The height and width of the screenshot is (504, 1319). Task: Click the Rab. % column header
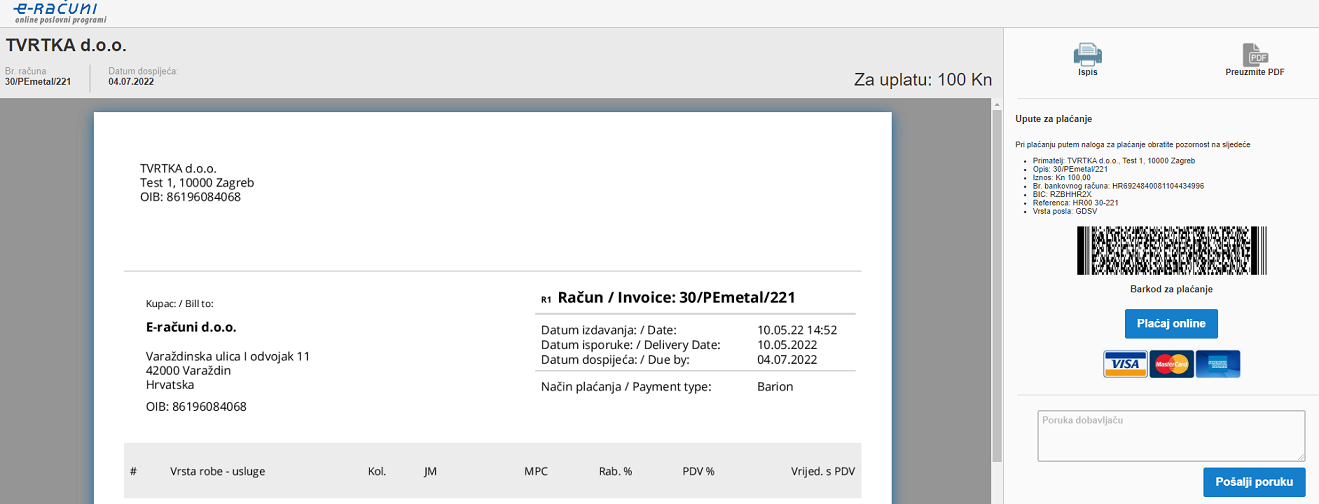[615, 471]
